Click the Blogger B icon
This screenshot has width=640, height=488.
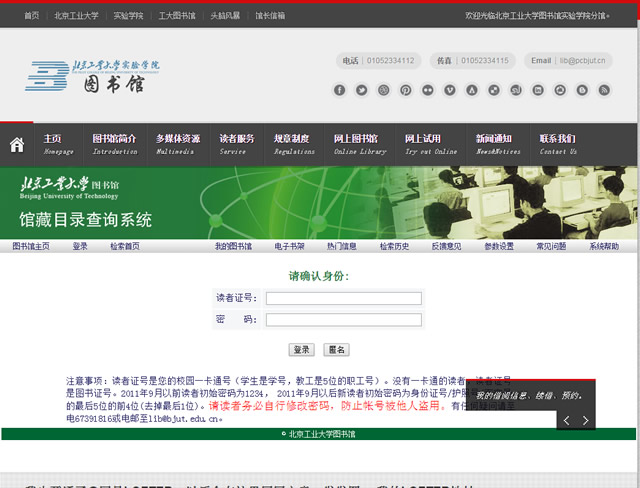[582, 90]
